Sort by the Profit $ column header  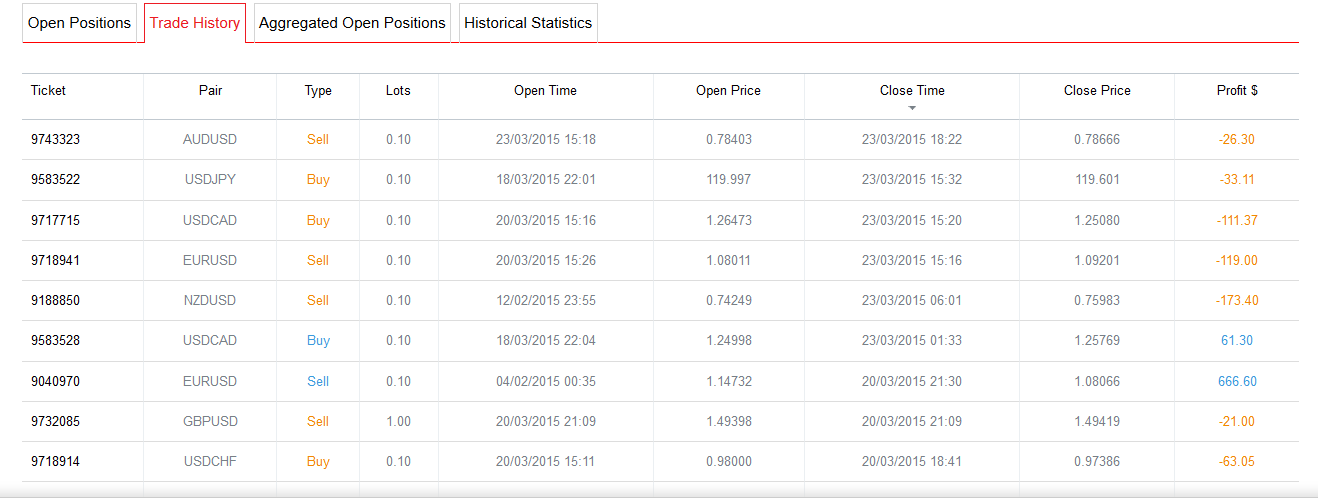pyautogui.click(x=1237, y=90)
